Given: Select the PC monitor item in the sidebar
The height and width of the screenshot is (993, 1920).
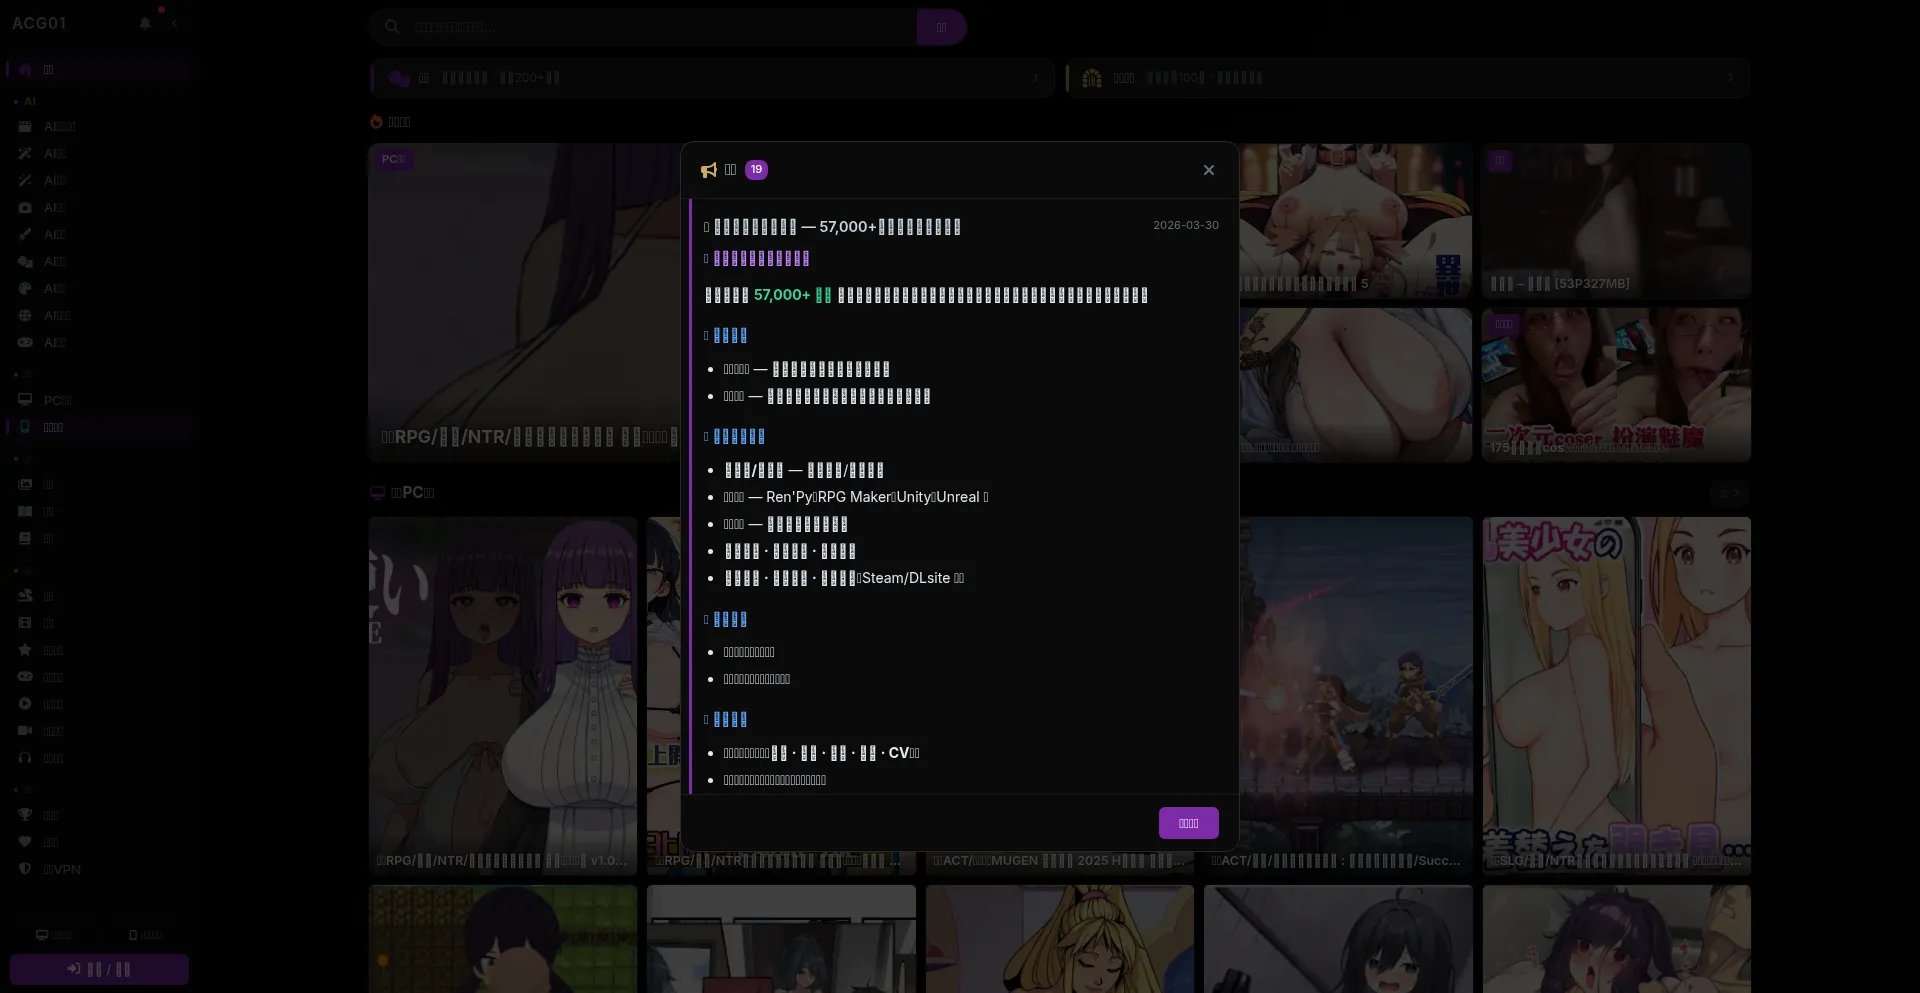Looking at the screenshot, I should (x=99, y=400).
